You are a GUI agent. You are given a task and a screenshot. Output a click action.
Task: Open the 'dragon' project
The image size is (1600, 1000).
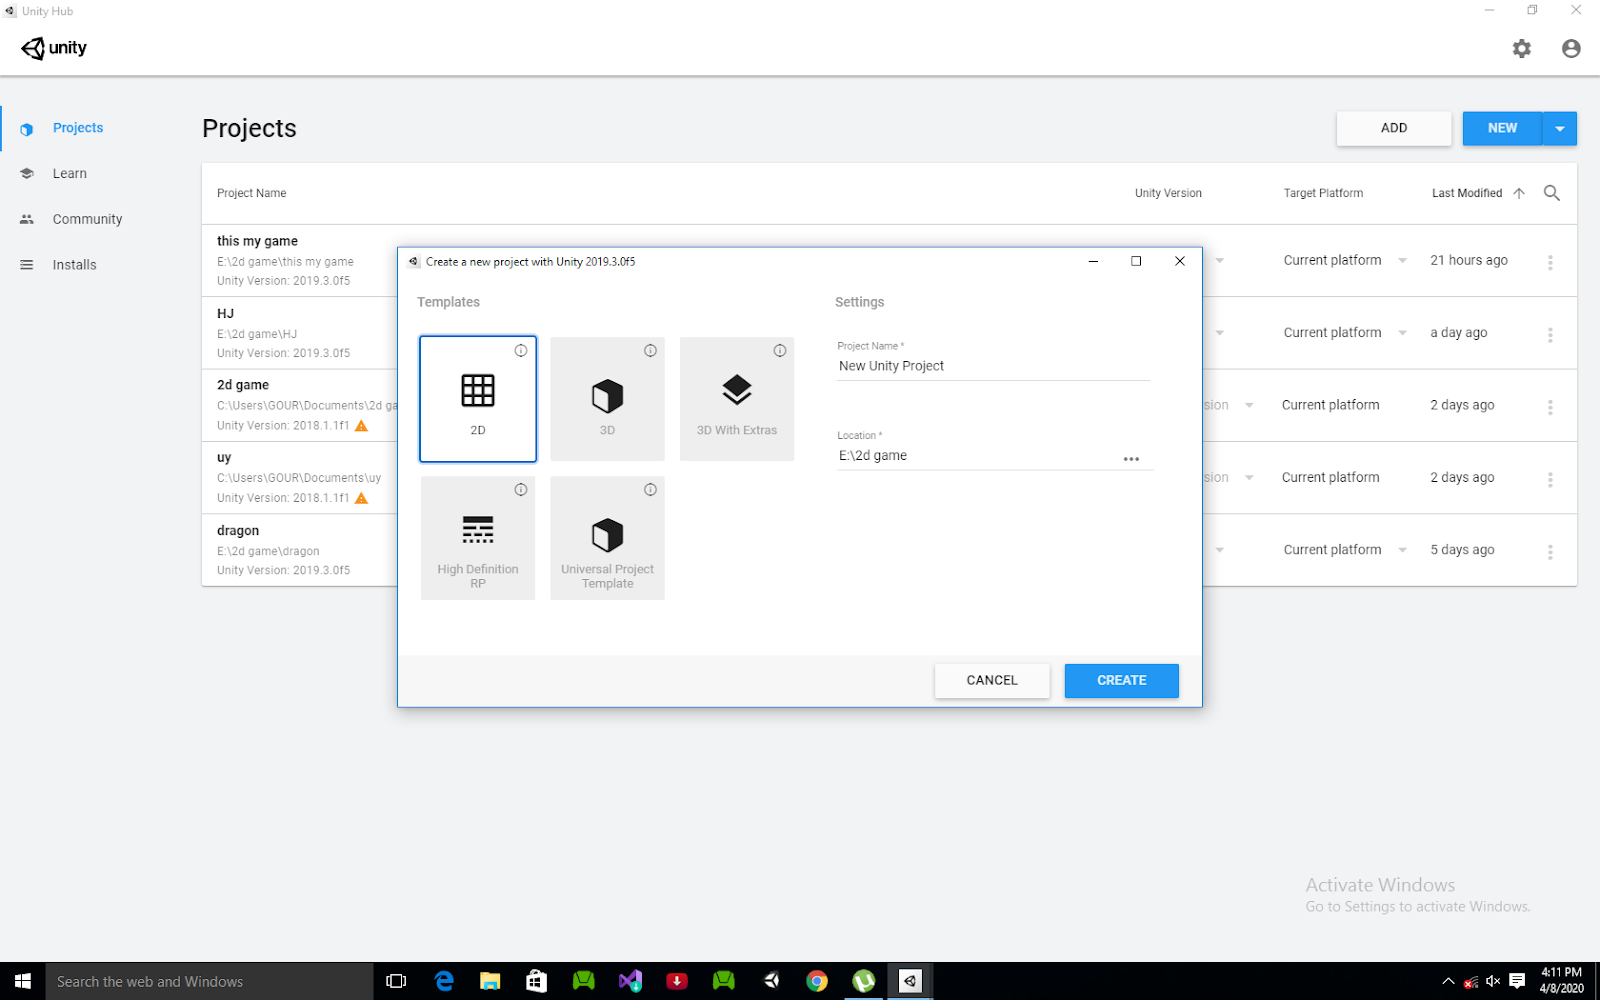(238, 531)
